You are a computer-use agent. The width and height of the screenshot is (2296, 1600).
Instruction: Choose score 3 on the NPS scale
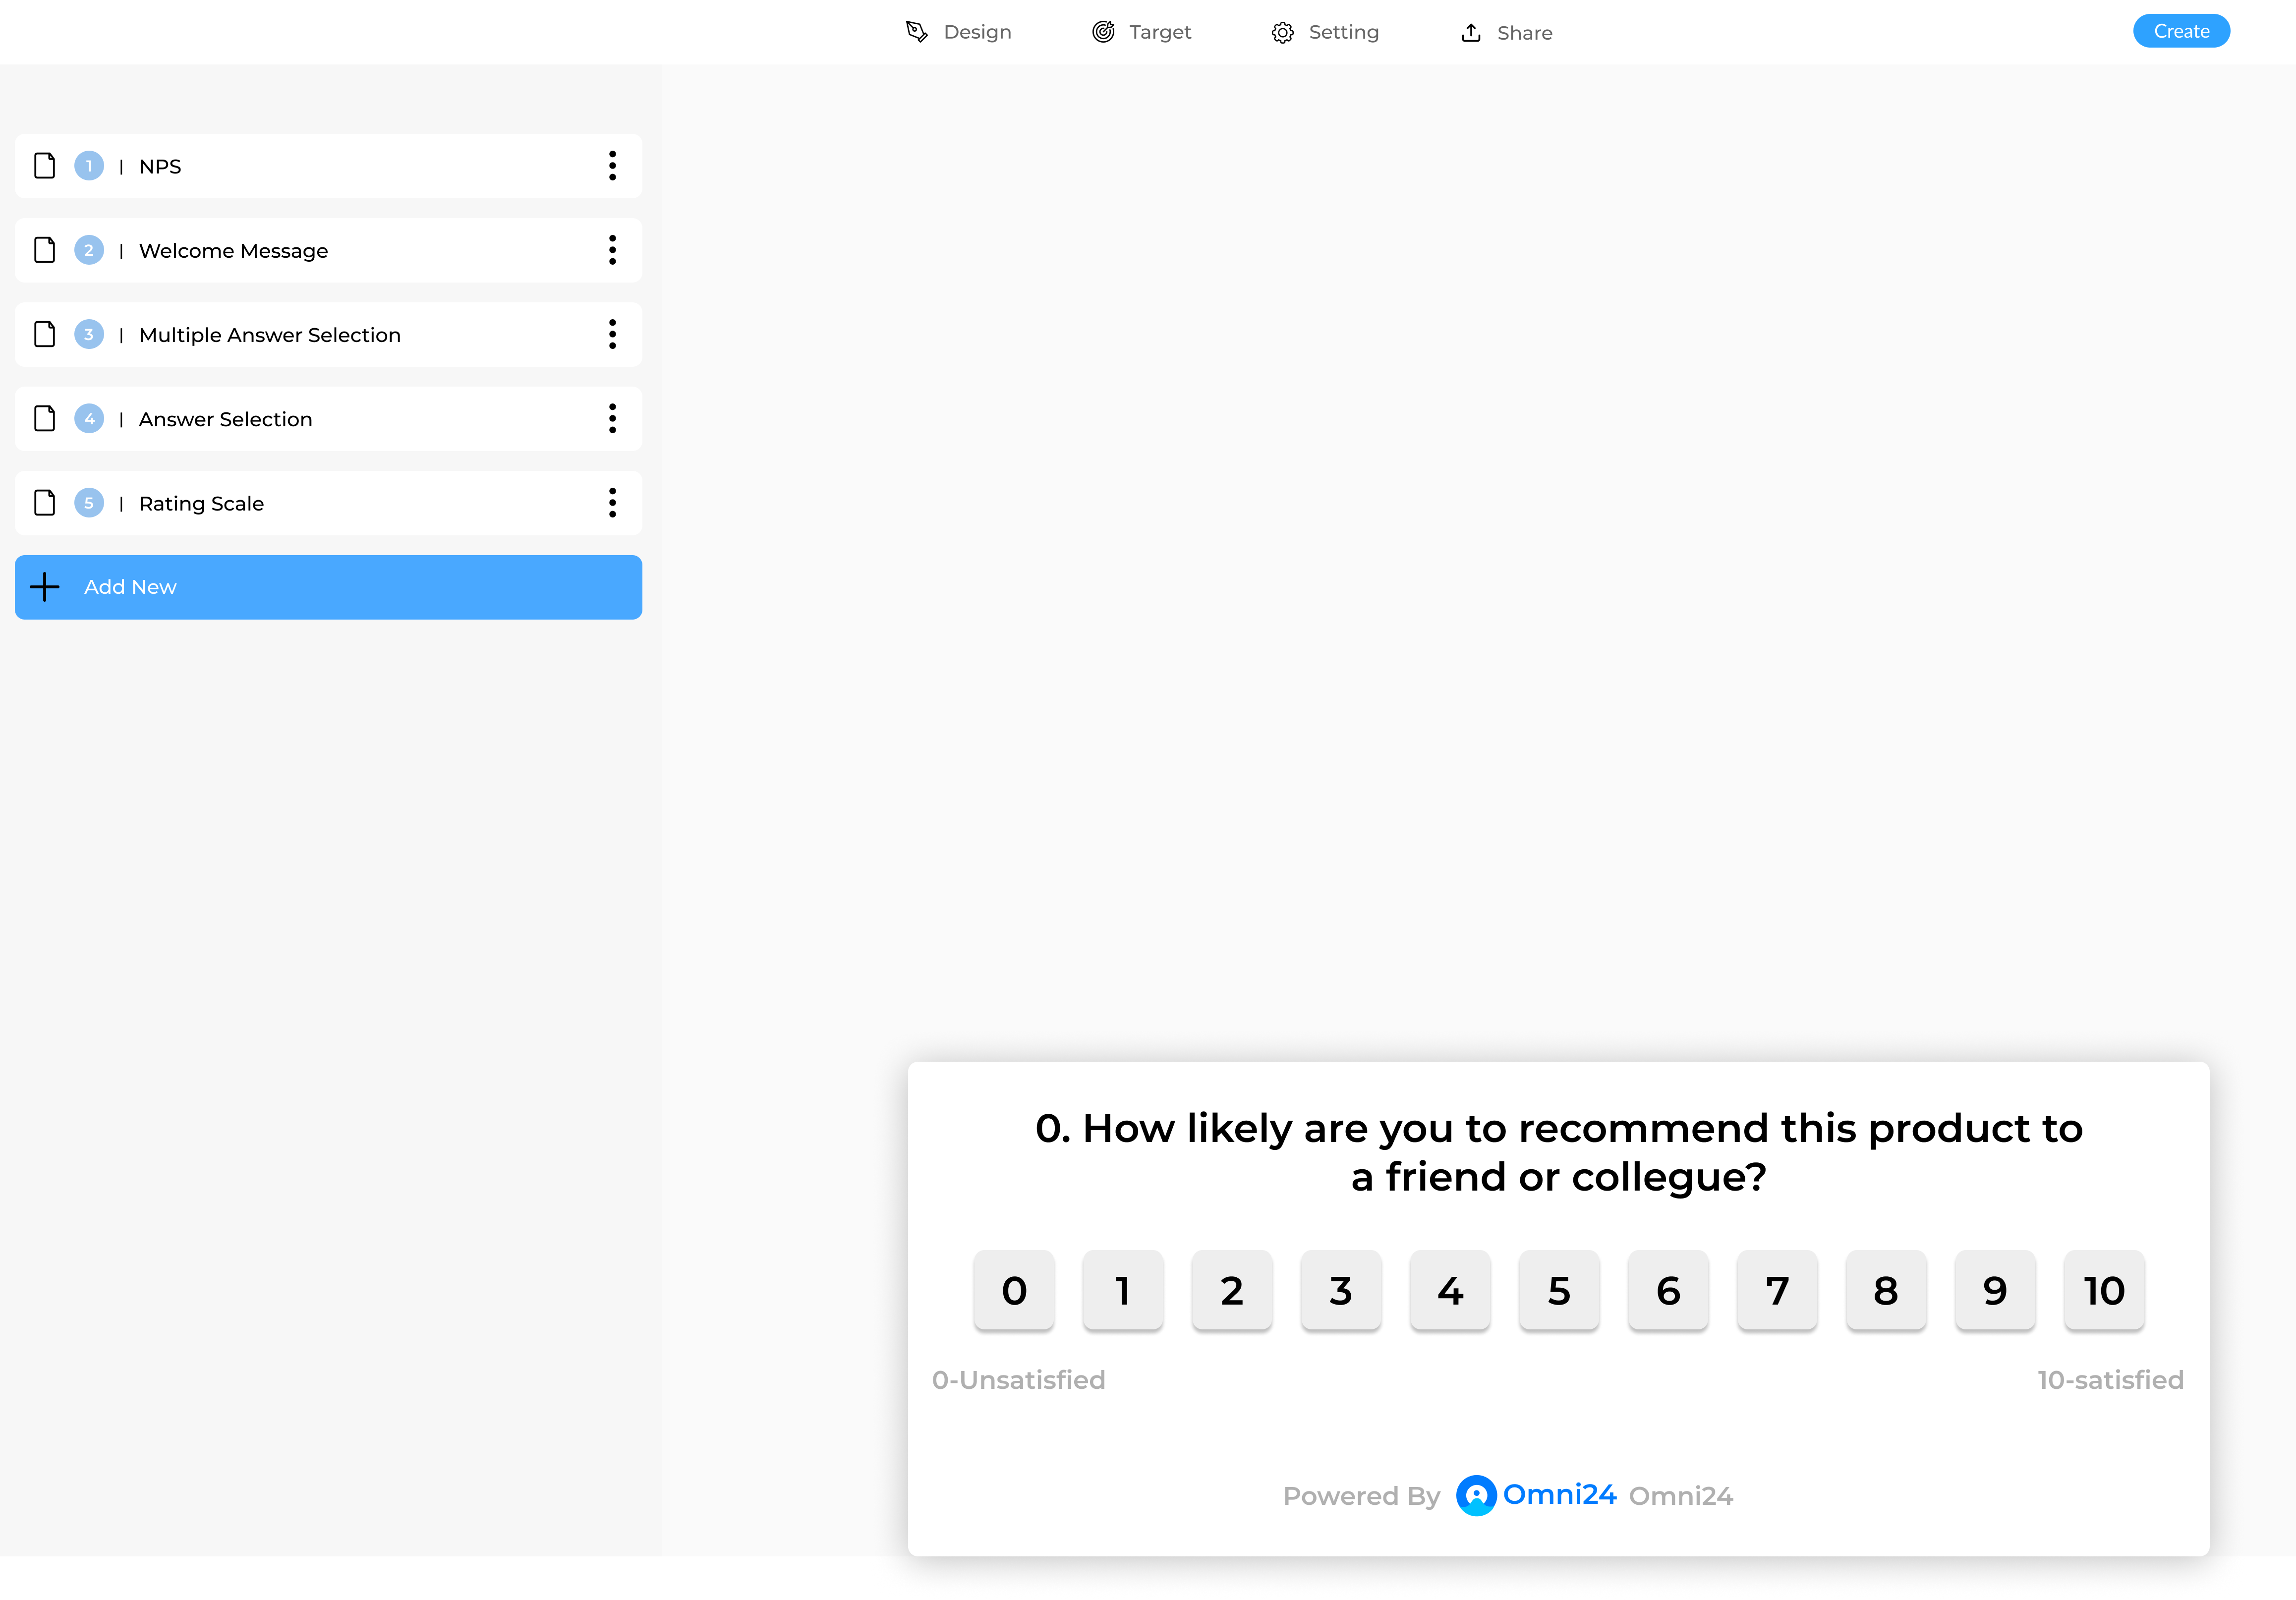tap(1341, 1290)
